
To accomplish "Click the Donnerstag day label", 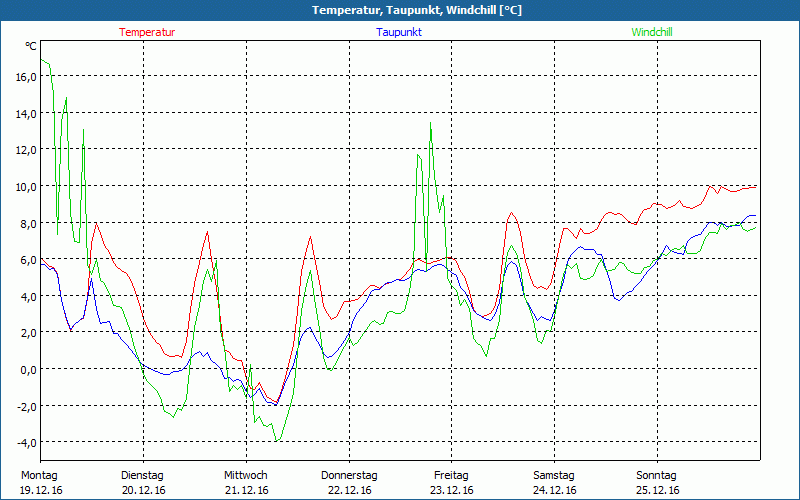I will (x=349, y=476).
